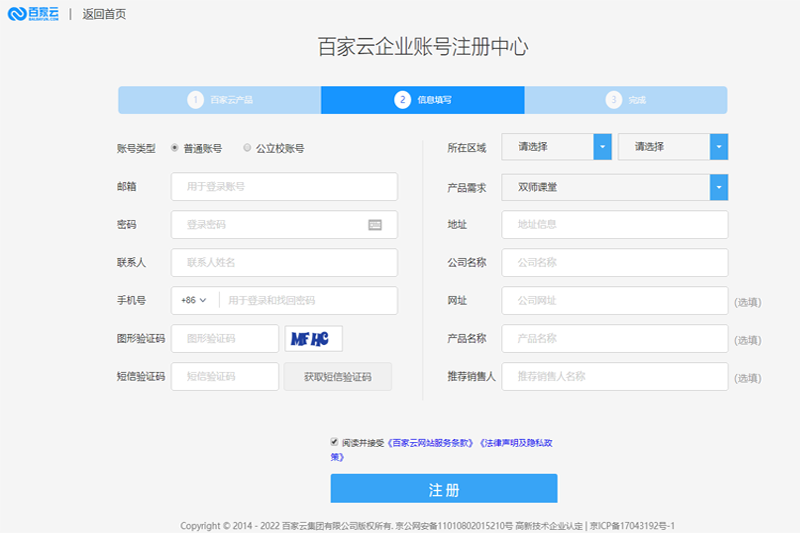800x533 pixels.
Task: Click the 产品需求 label
Action: coord(466,188)
